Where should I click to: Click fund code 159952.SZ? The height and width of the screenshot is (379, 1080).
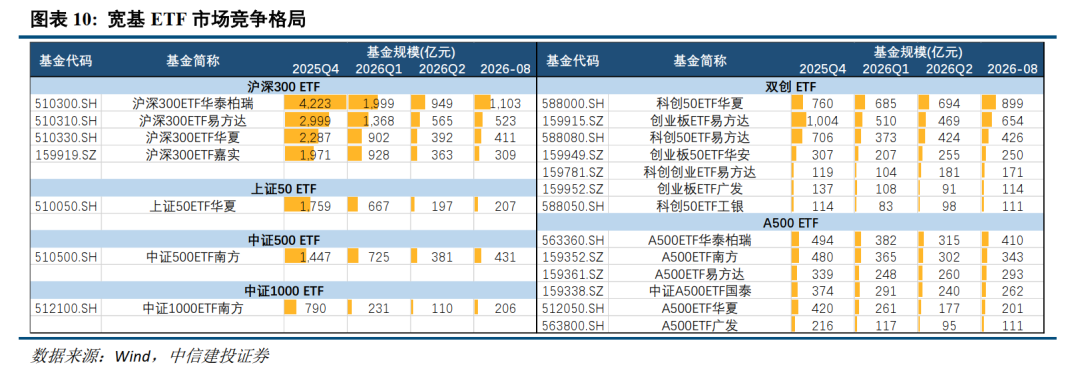(573, 188)
